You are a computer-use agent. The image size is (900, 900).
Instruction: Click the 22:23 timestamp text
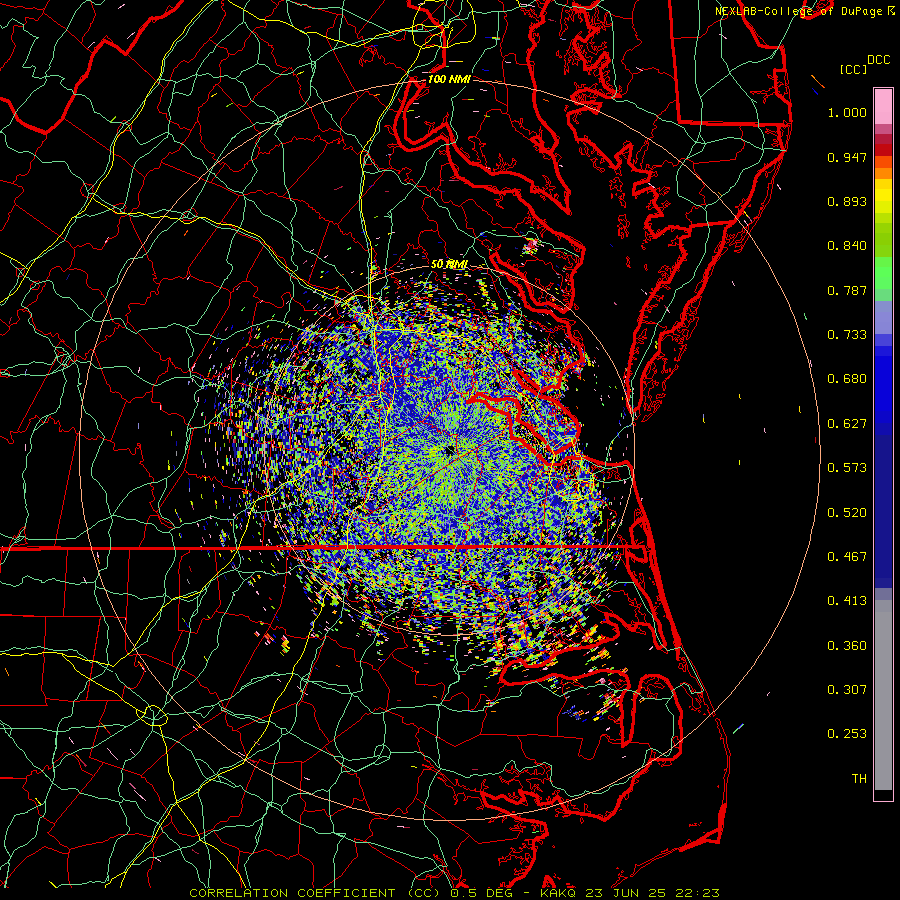[697, 893]
